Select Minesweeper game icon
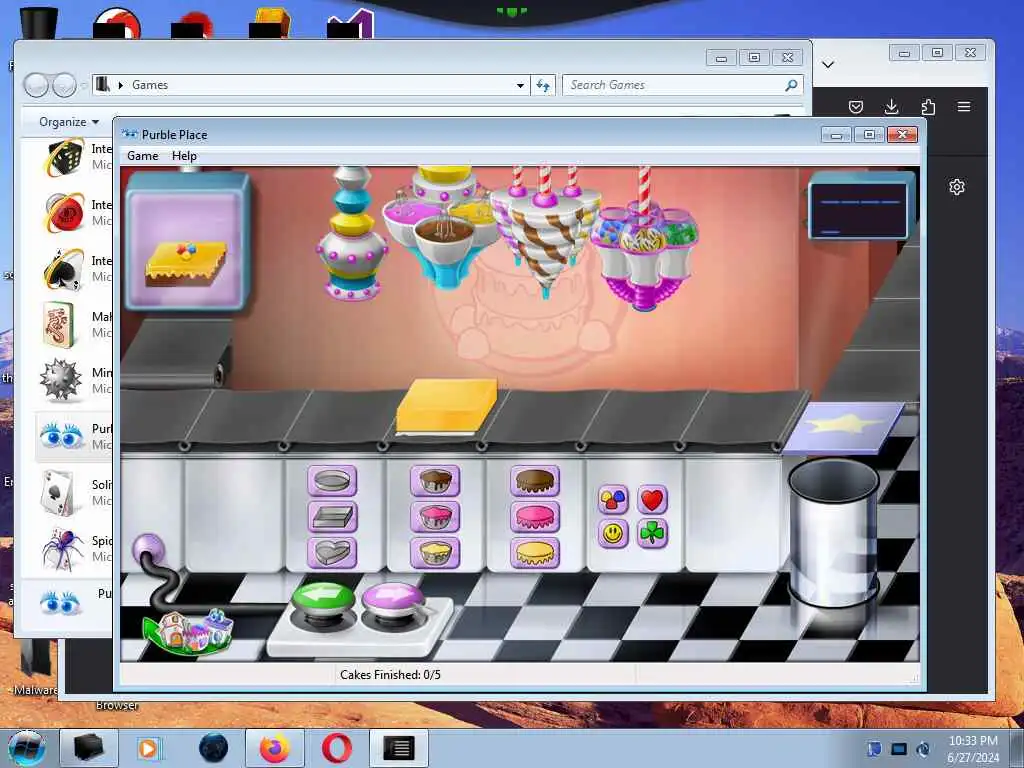Image resolution: width=1024 pixels, height=768 pixels. click(61, 381)
